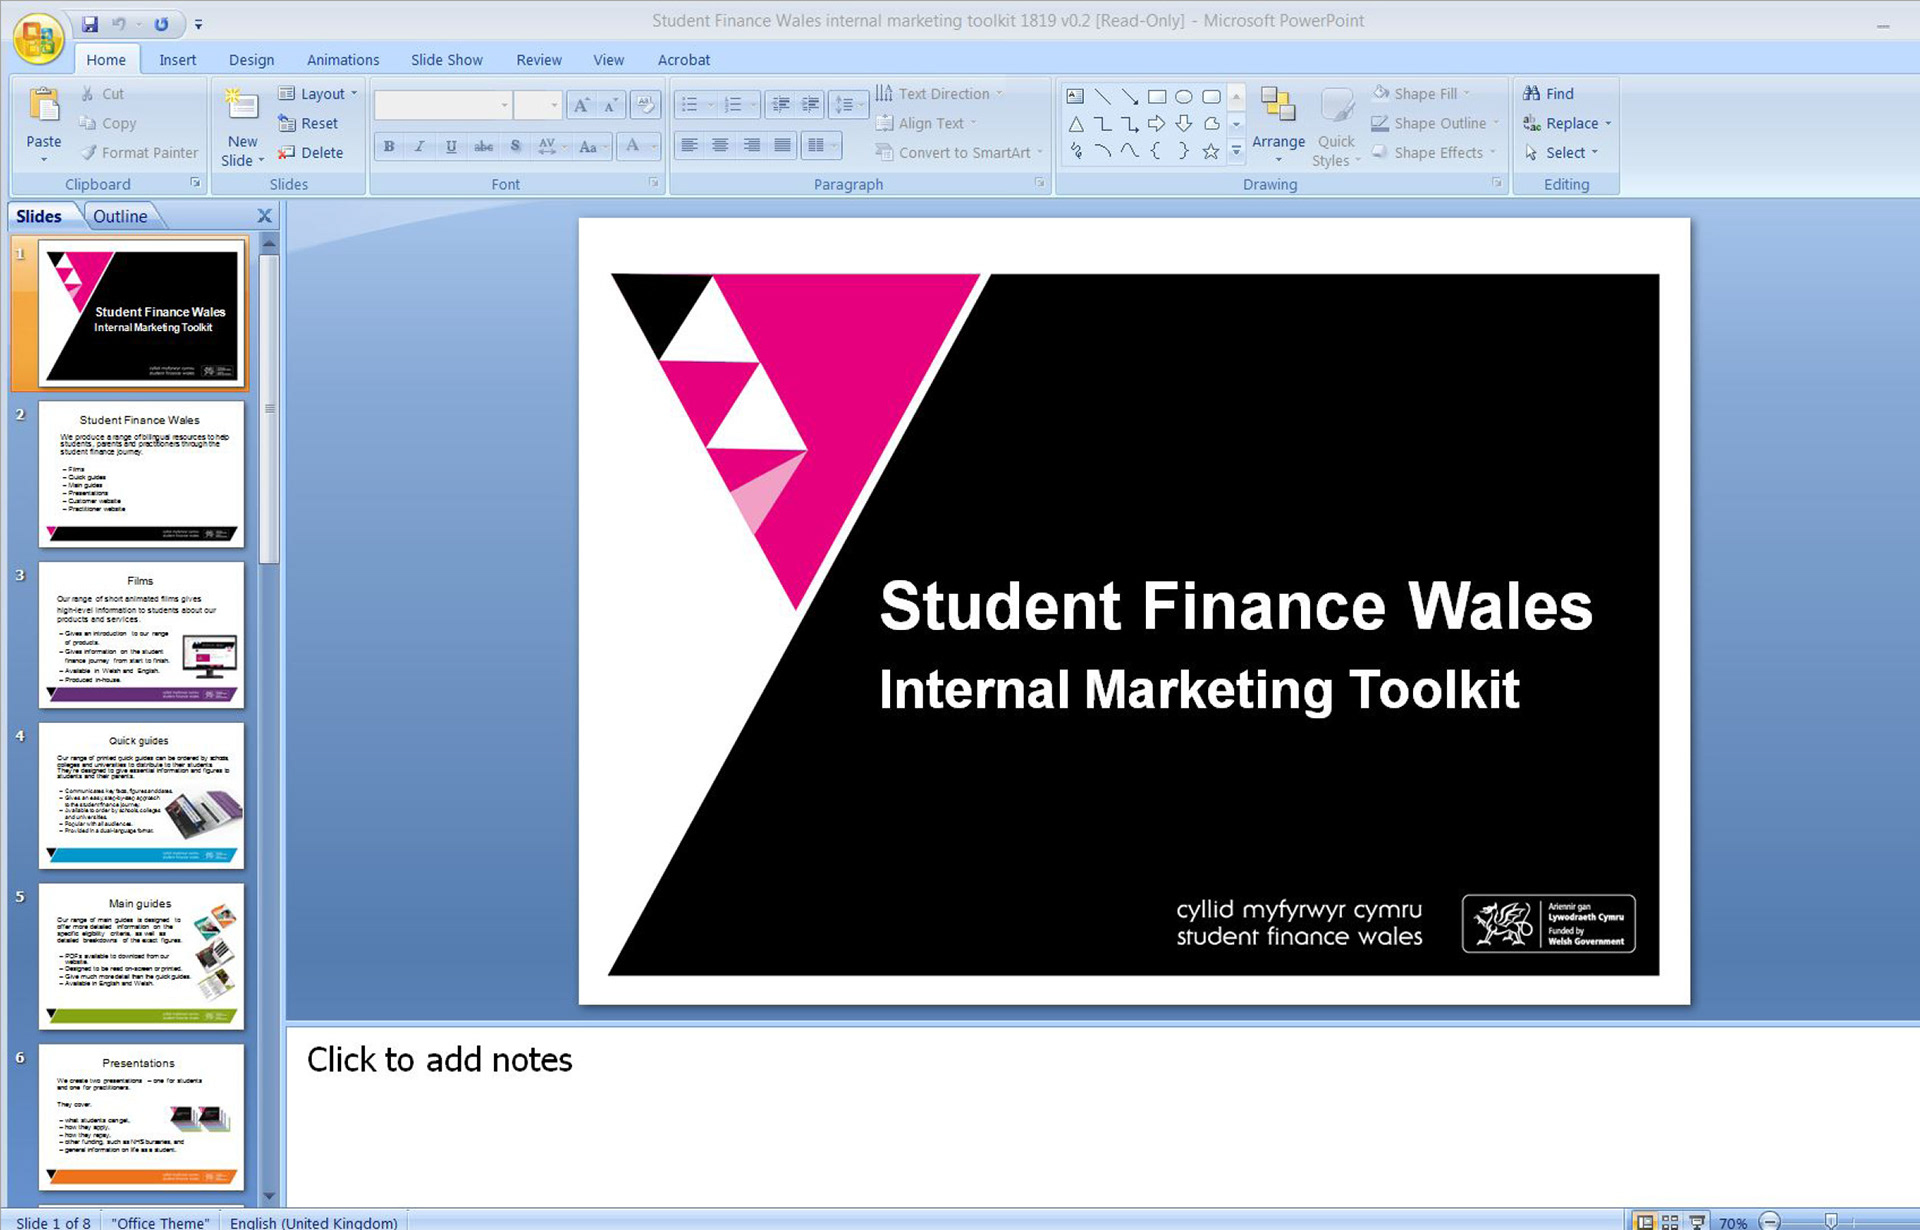Image resolution: width=1920 pixels, height=1230 pixels.
Task: Open the Animations ribbon tab
Action: tap(342, 60)
